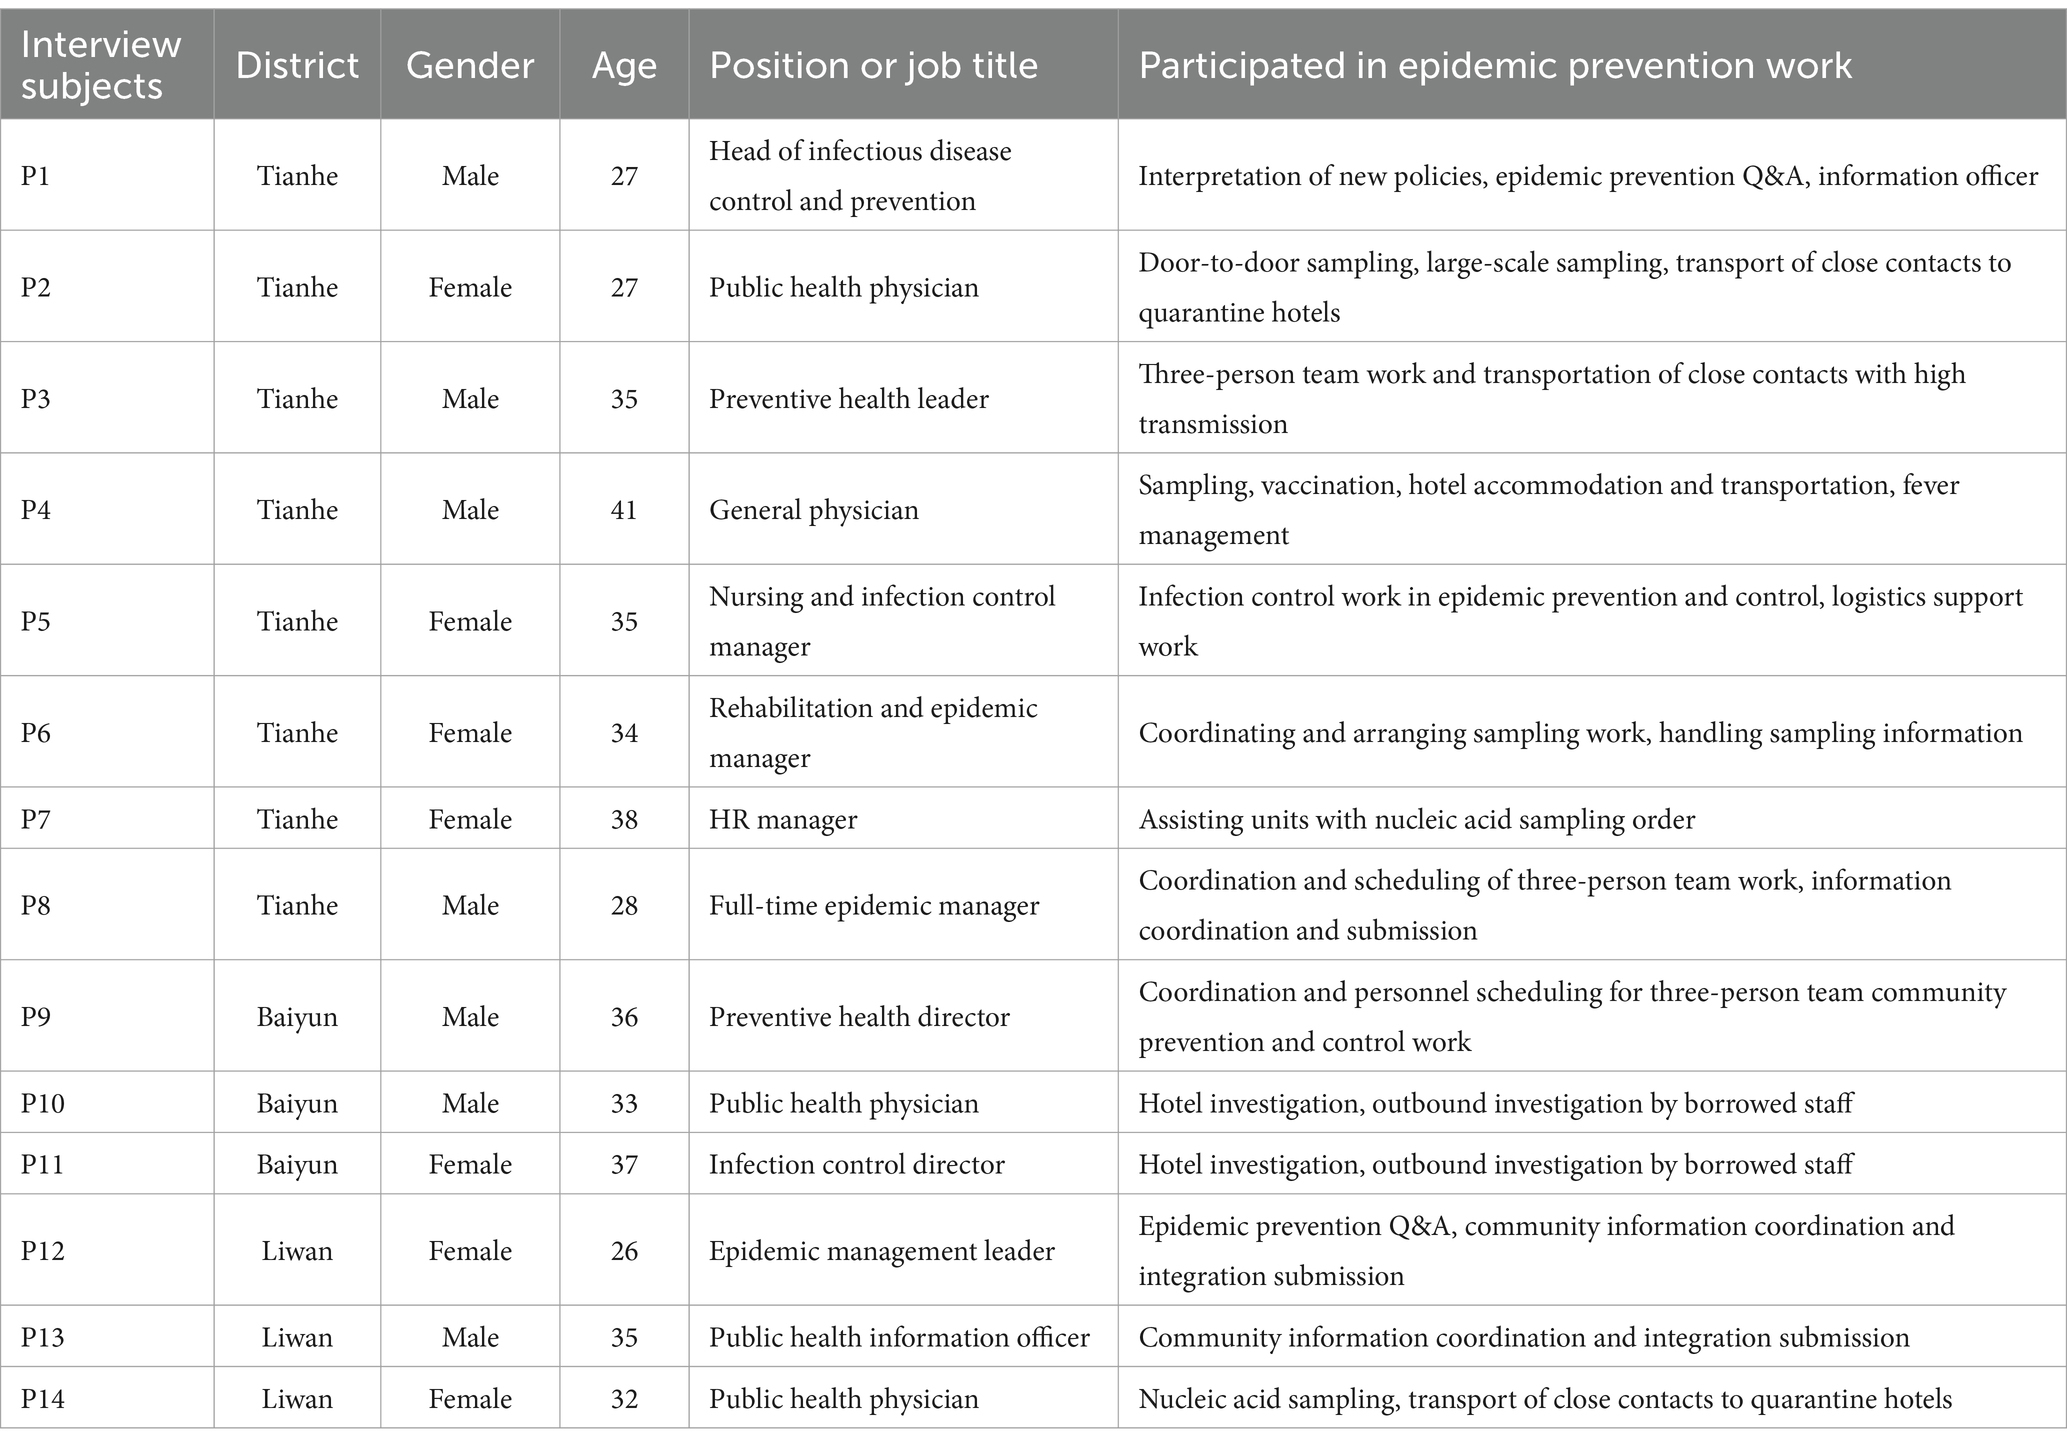Click Preventive health leader cell

point(849,399)
